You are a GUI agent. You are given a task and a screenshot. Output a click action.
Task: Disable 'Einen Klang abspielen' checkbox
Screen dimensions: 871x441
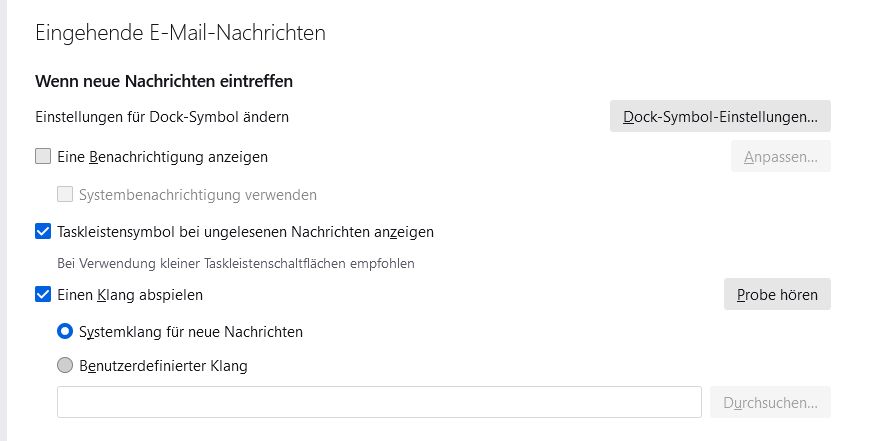click(x=43, y=295)
